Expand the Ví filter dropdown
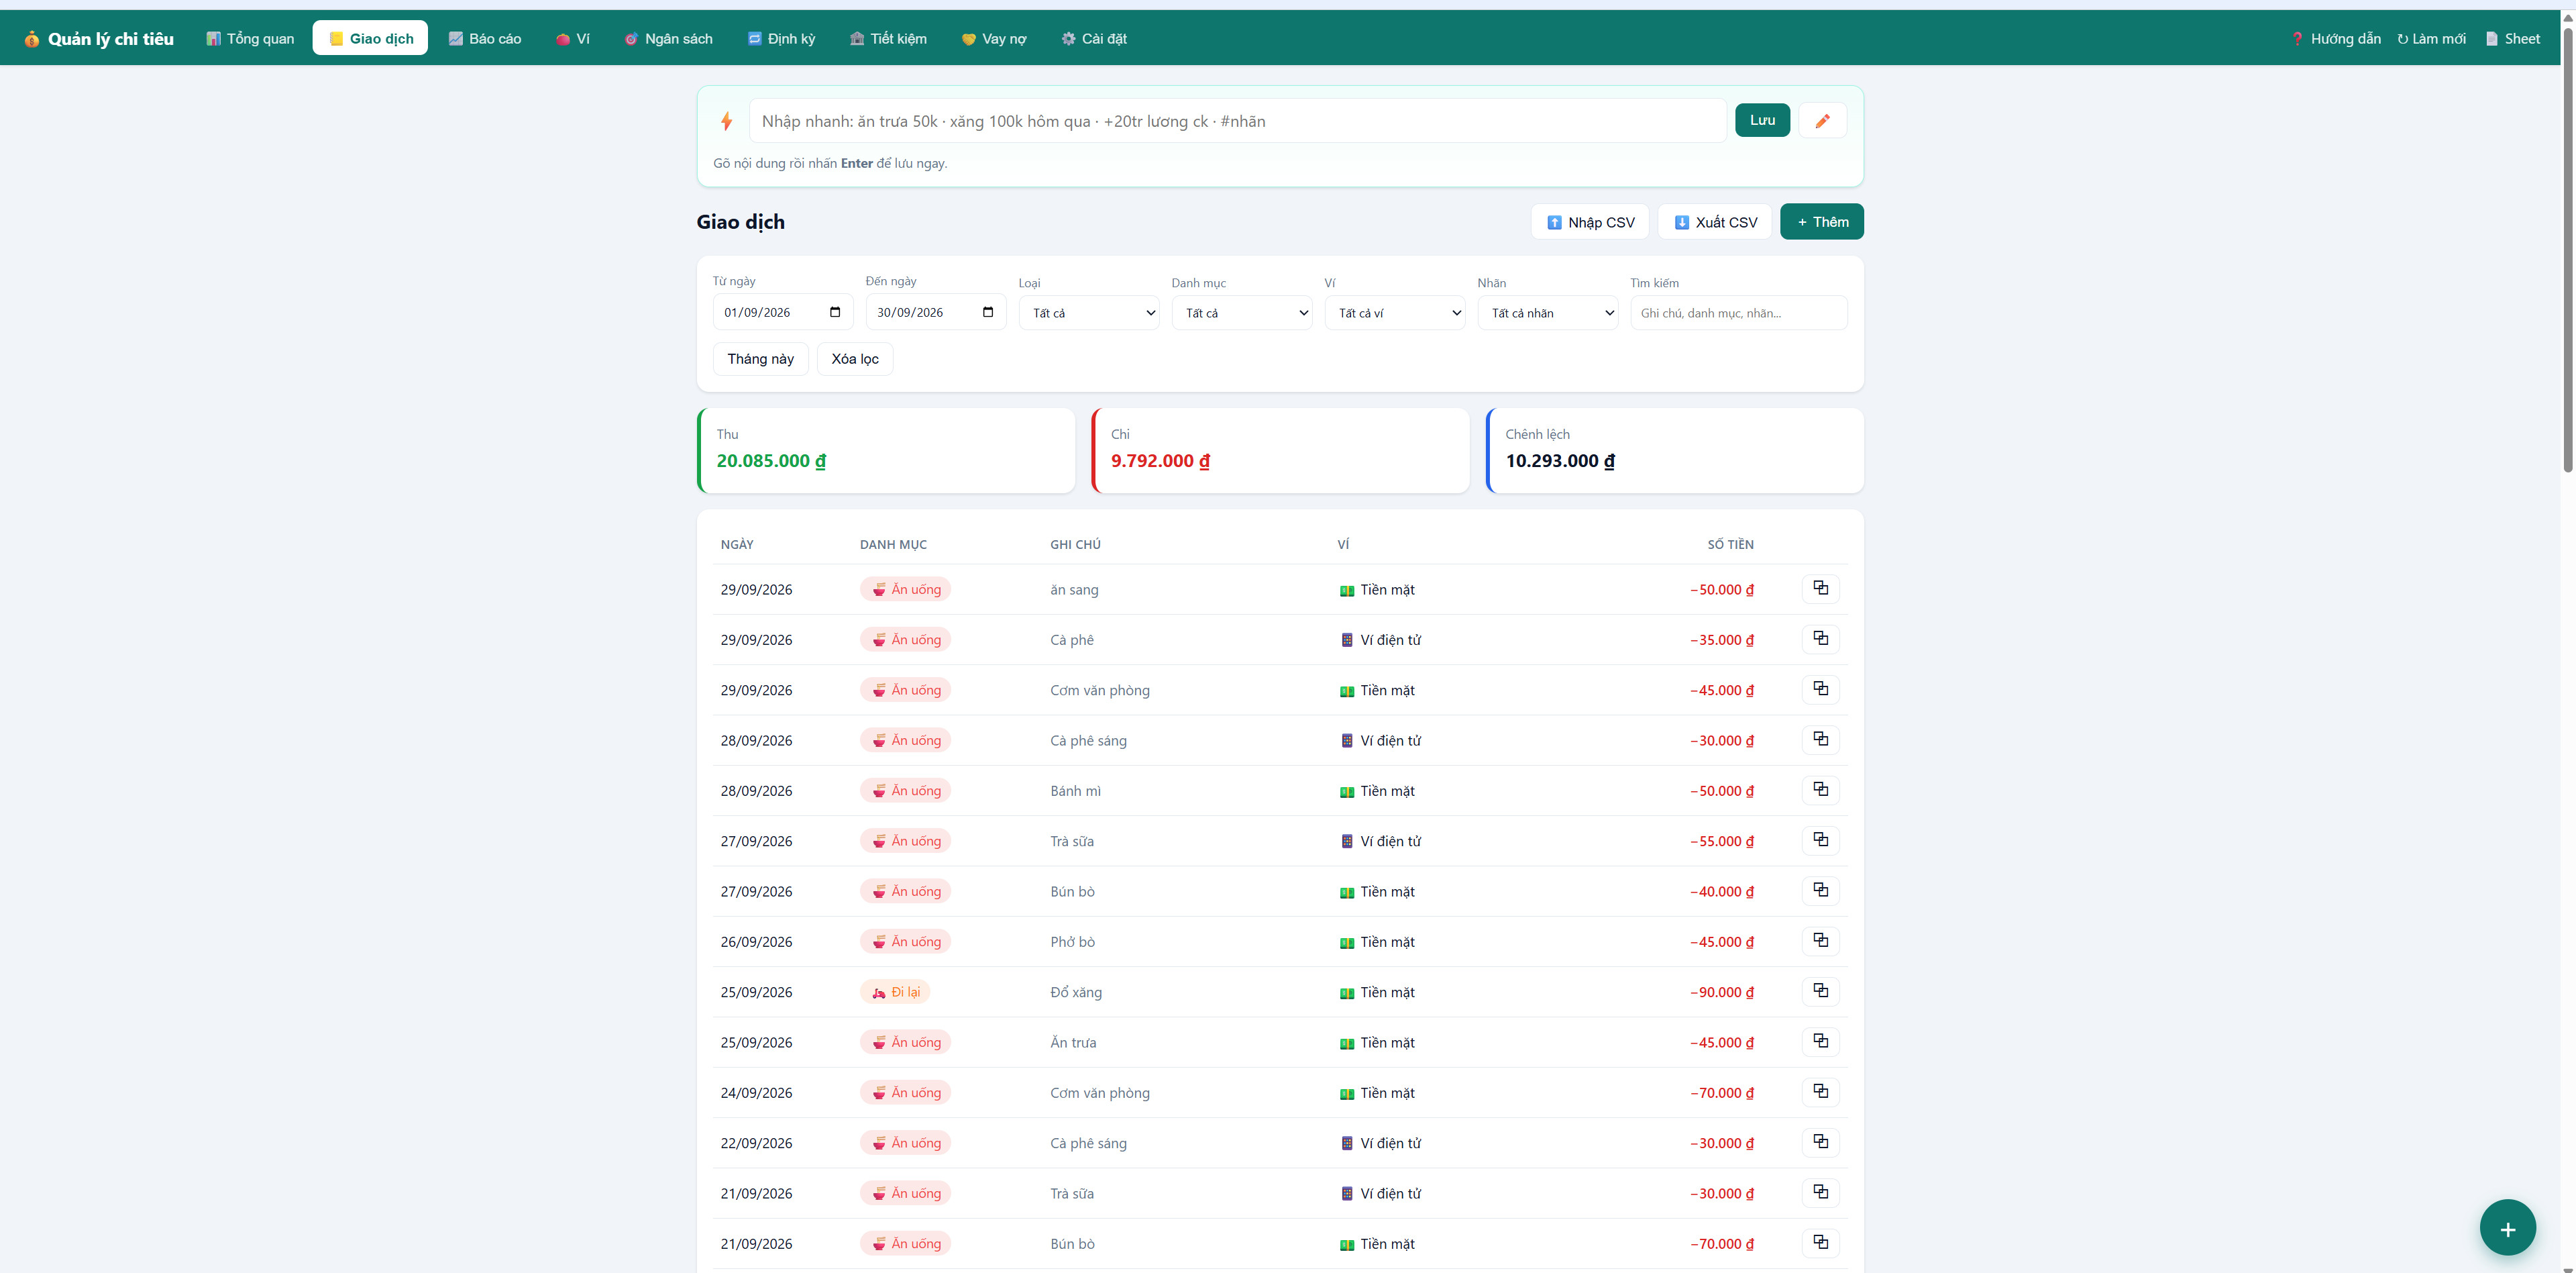This screenshot has height=1273, width=2576. [x=1394, y=313]
